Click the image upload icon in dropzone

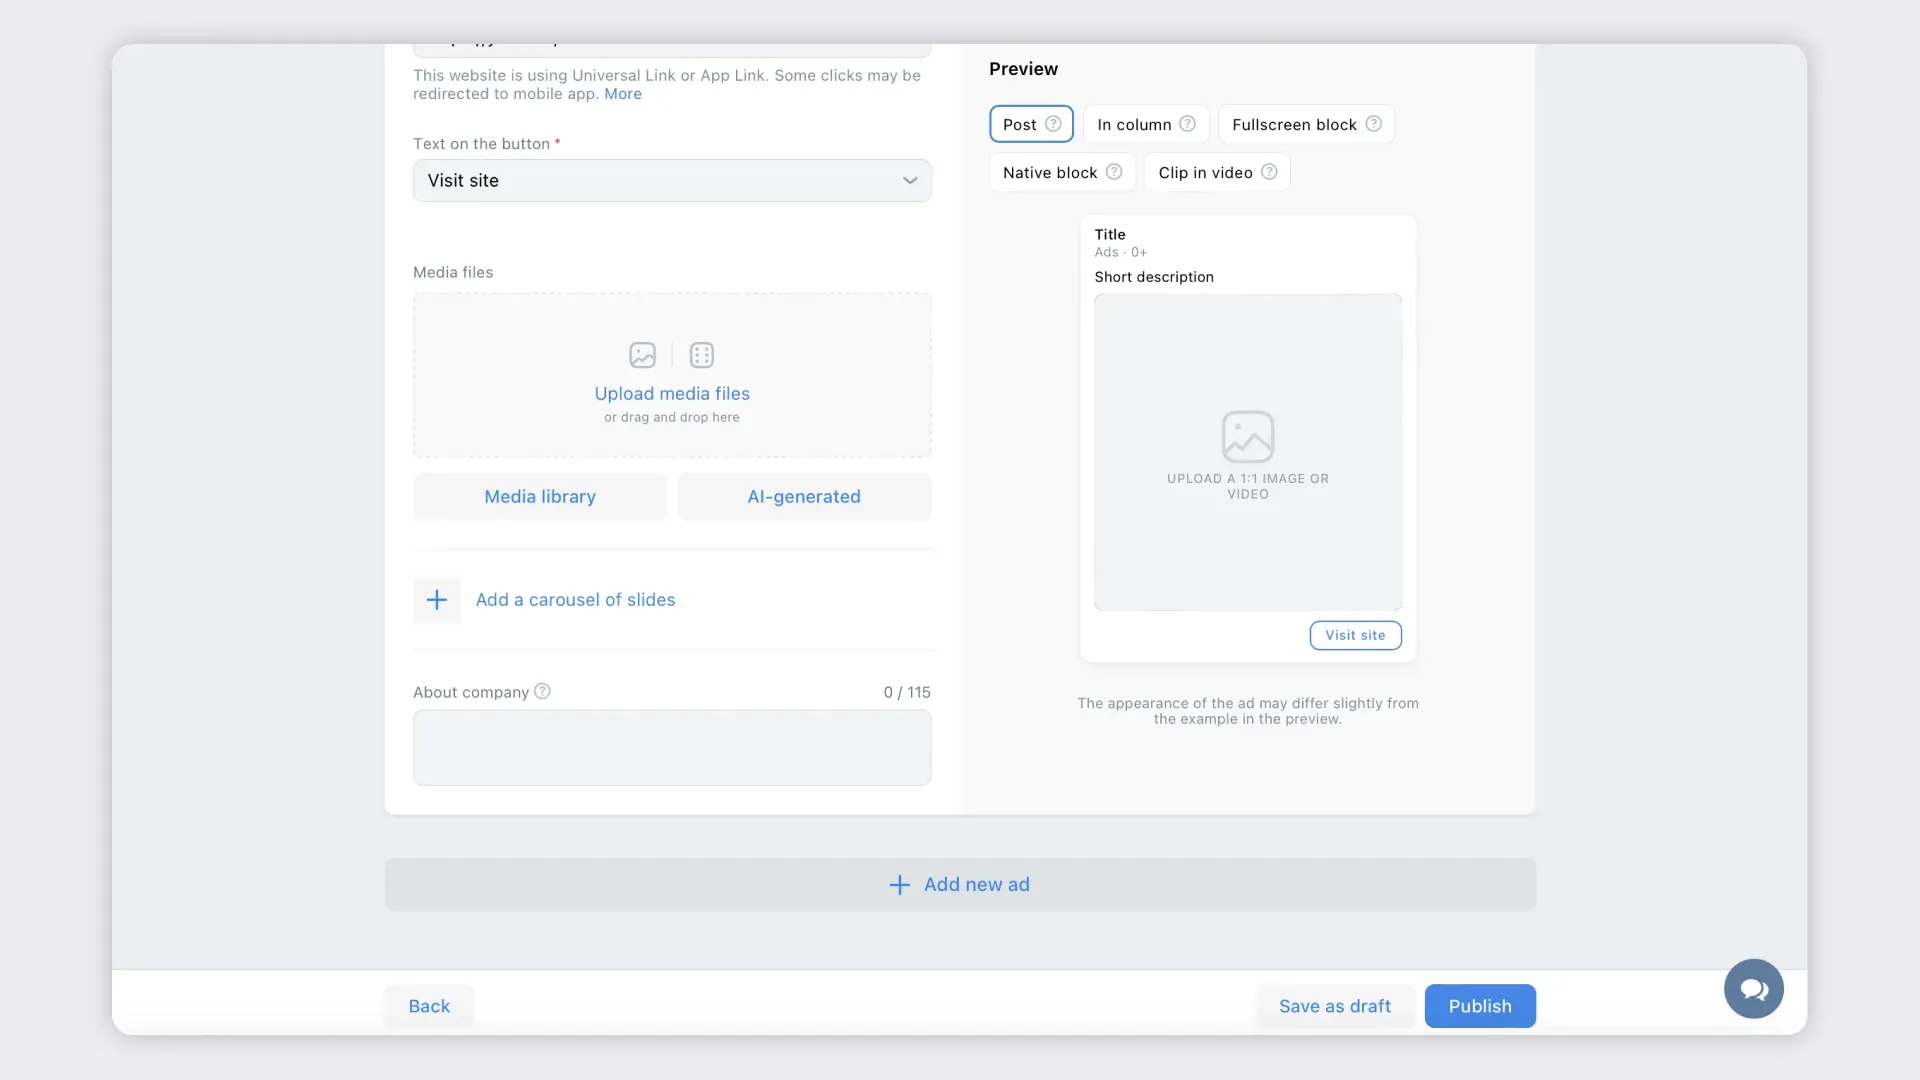pos(642,355)
